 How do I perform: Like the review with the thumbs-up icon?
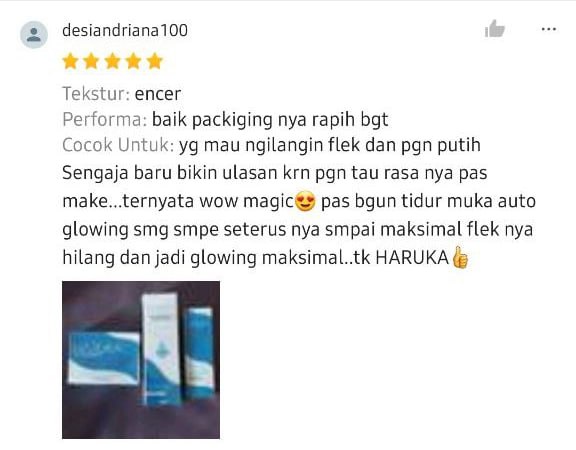495,29
